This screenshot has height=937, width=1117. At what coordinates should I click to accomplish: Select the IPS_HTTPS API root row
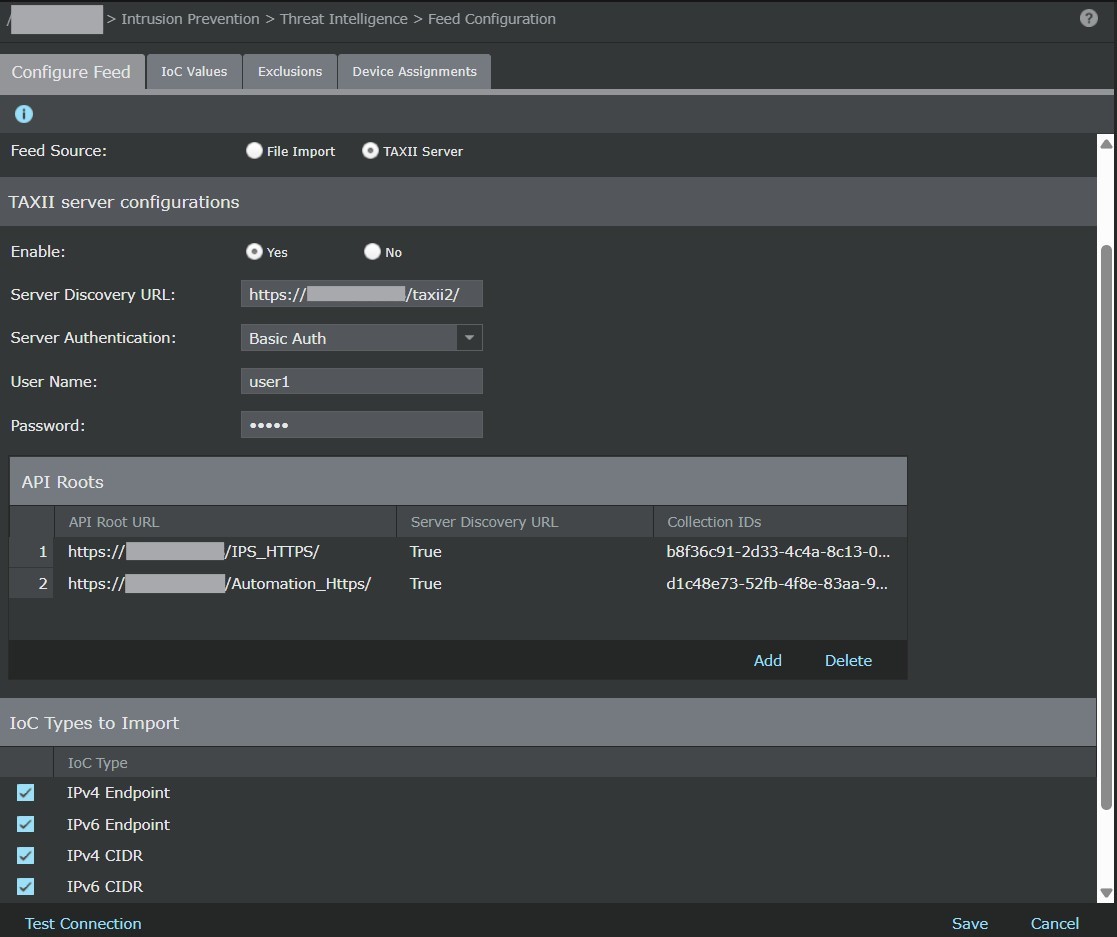click(458, 552)
